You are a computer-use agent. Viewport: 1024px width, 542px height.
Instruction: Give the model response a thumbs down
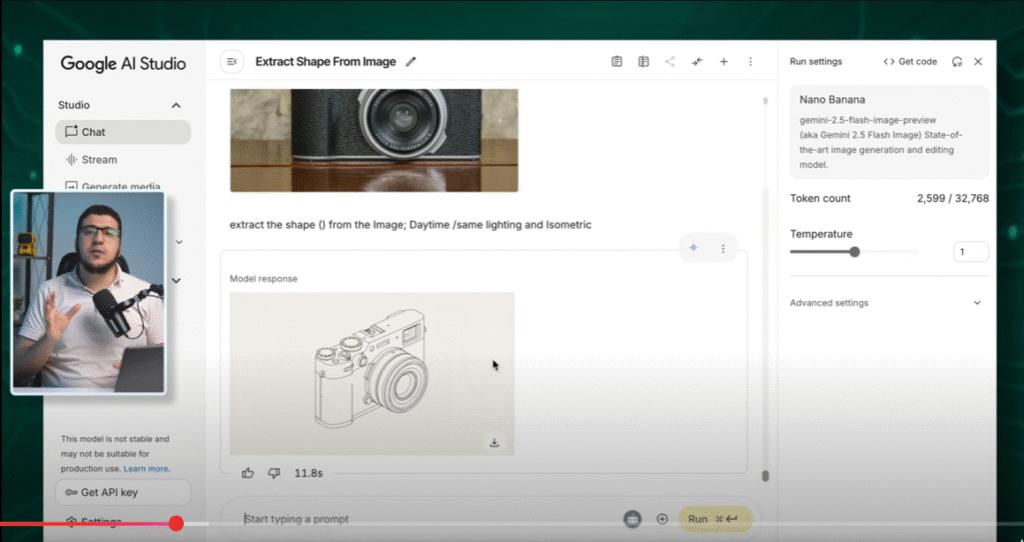coord(274,473)
